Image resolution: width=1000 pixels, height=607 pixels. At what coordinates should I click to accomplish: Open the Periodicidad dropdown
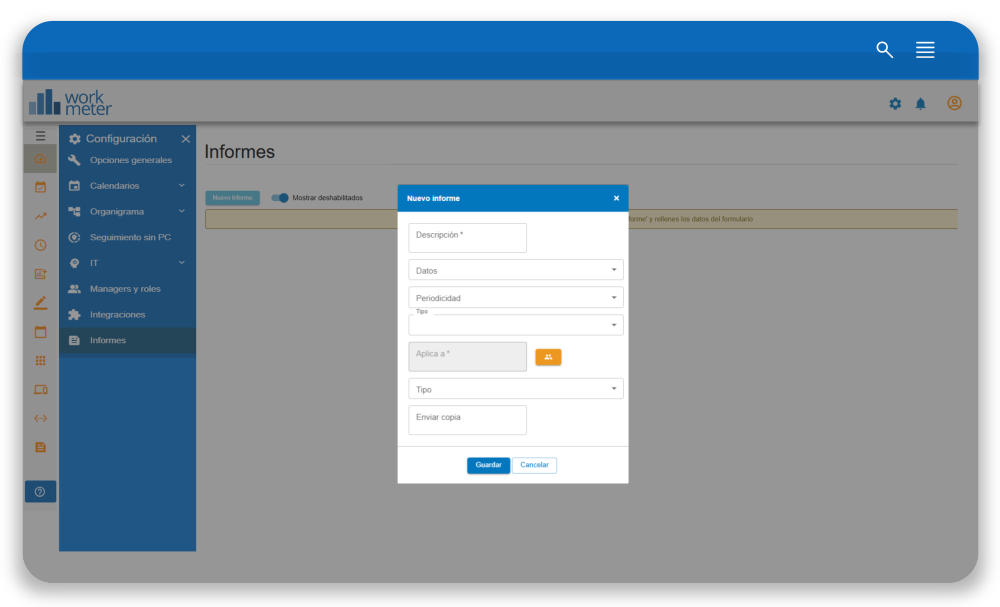(x=515, y=298)
